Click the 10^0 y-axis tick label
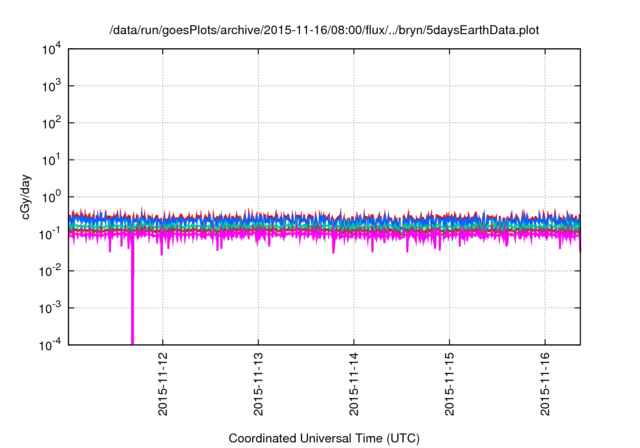The image size is (640, 448). pos(51,198)
